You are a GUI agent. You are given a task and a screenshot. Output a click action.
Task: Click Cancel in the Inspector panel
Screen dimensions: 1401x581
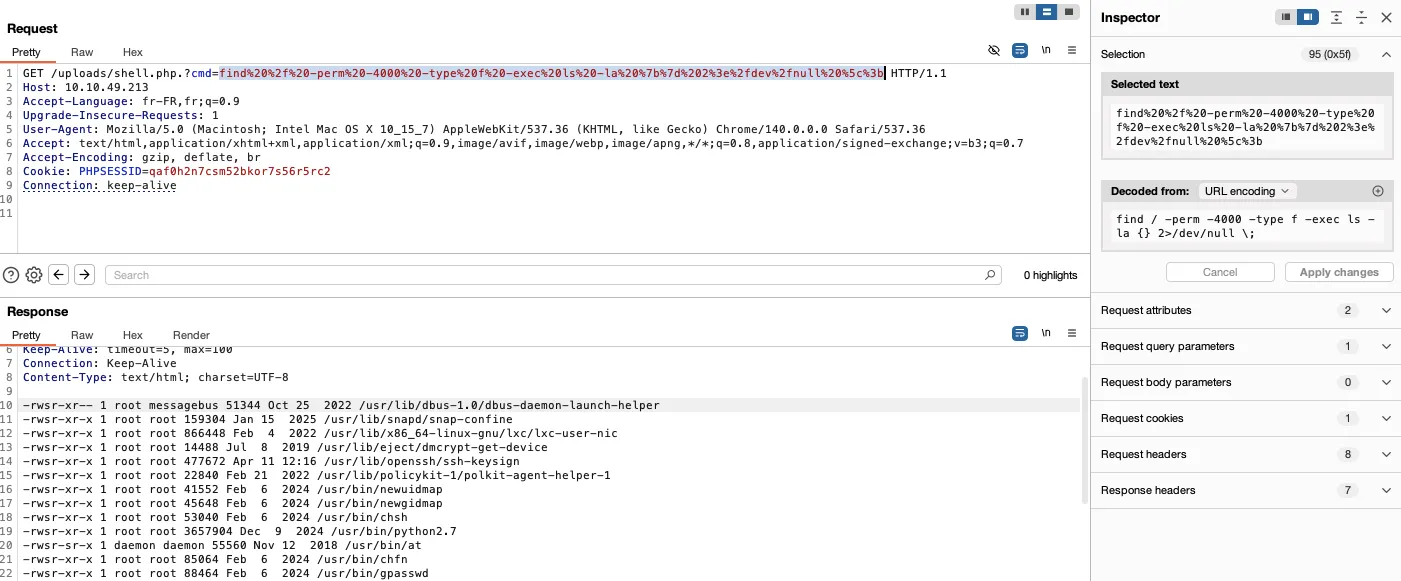[1220, 271]
